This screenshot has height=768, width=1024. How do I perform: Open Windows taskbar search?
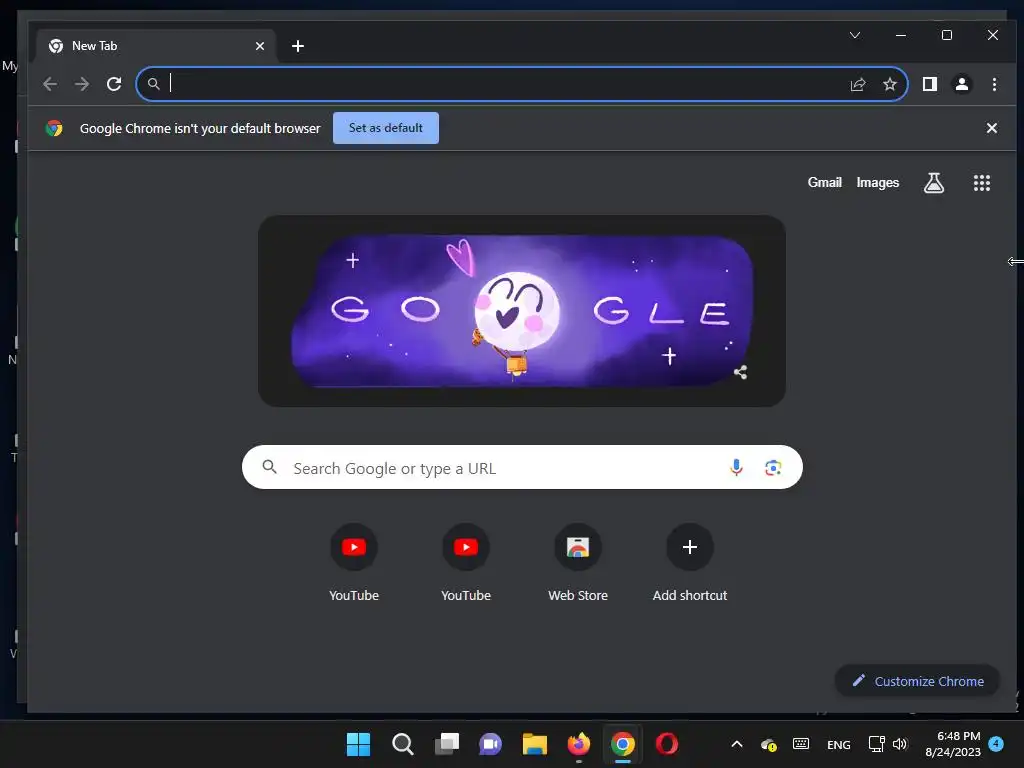click(x=402, y=744)
